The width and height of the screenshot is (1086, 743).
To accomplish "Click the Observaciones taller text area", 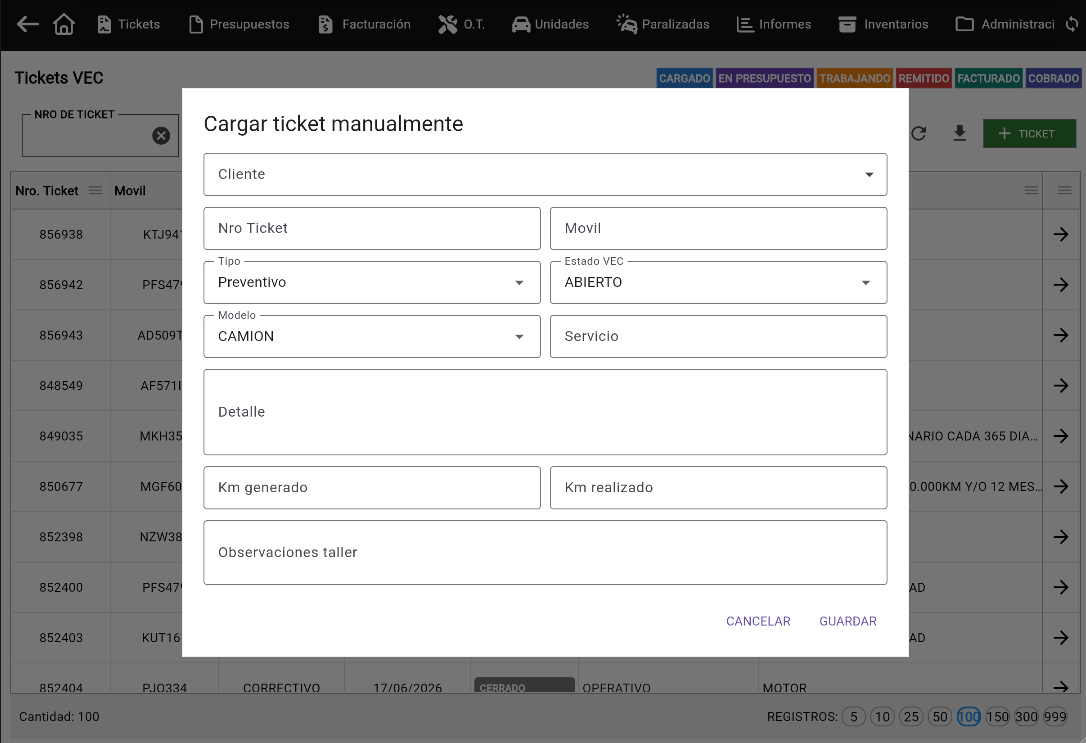I will [545, 553].
